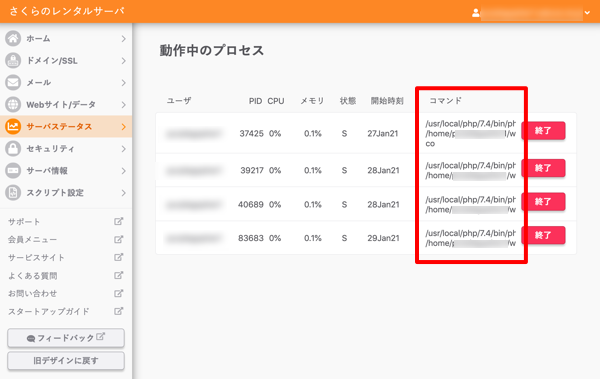Expand the セキュリティ chevron

[123, 149]
